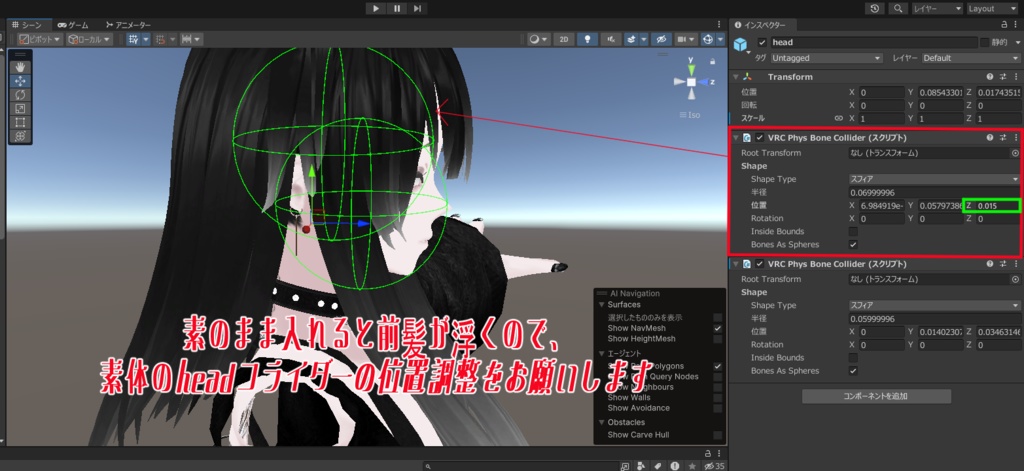
Task: Toggle scene lighting bulb icon
Action: tap(588, 39)
